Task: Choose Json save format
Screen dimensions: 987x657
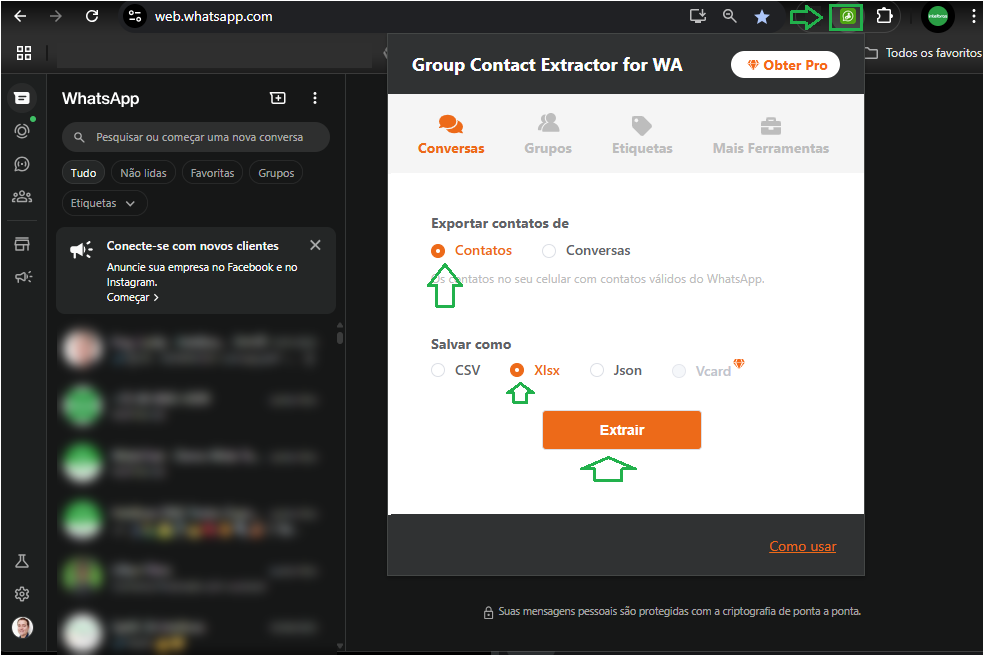Action: 597,371
